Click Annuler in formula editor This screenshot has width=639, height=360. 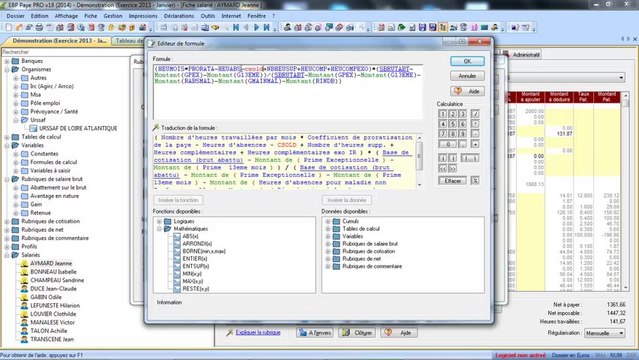(467, 76)
